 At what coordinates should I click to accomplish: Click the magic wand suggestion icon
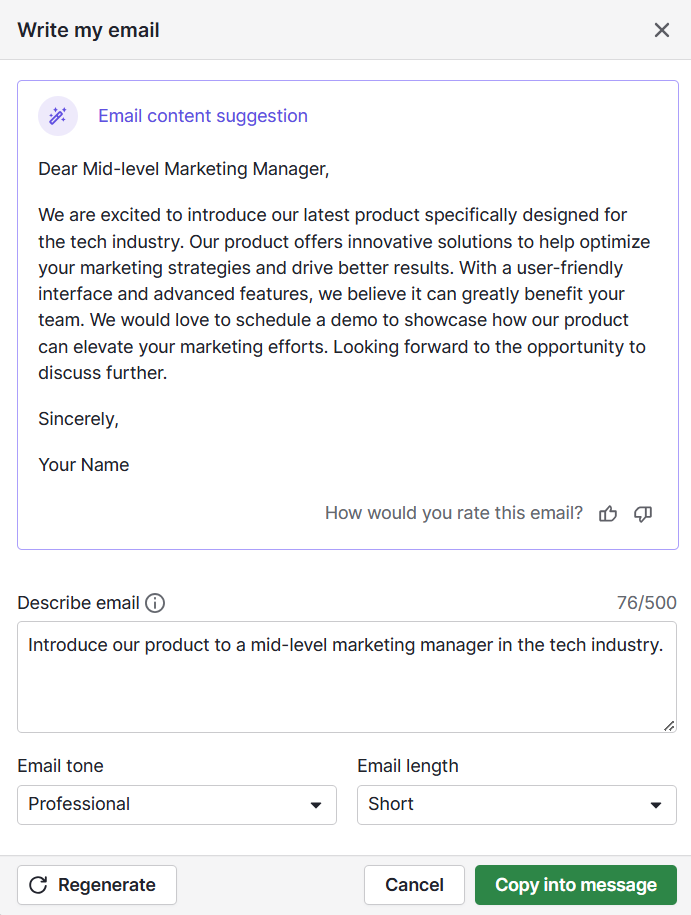tap(58, 116)
